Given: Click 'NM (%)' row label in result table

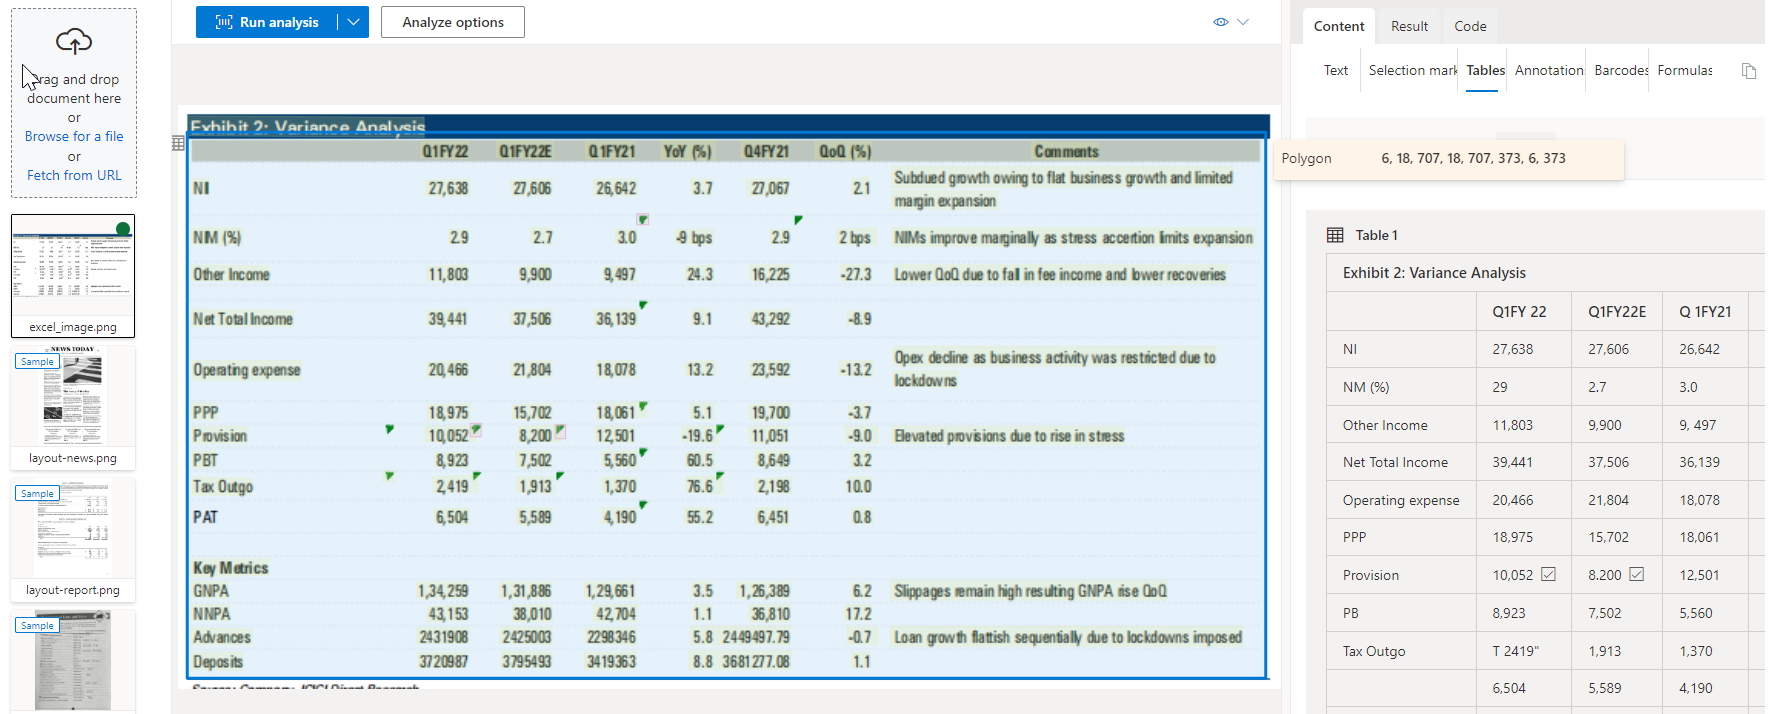Looking at the screenshot, I should point(1366,387).
